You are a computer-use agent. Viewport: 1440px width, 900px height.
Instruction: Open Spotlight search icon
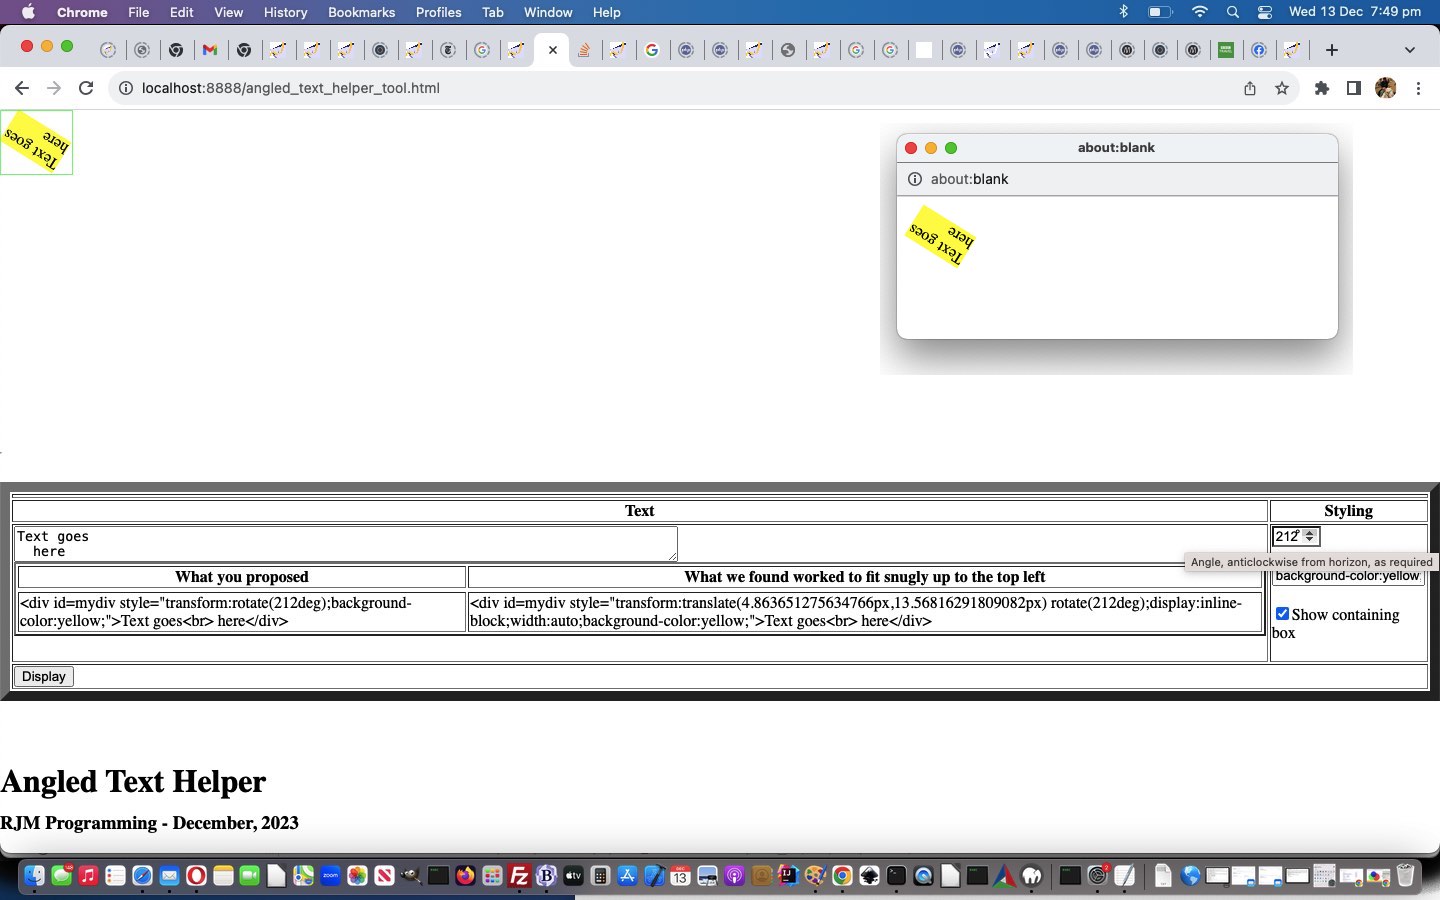point(1233,12)
